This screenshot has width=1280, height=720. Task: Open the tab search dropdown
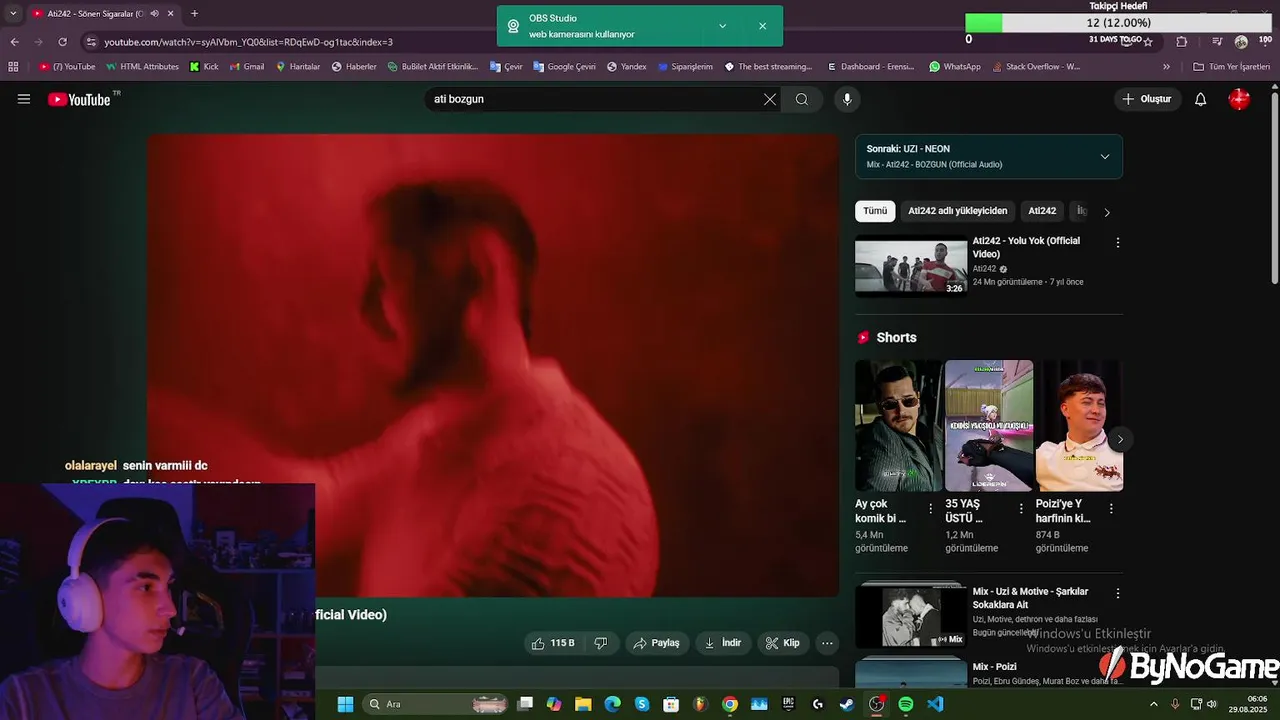click(x=13, y=13)
